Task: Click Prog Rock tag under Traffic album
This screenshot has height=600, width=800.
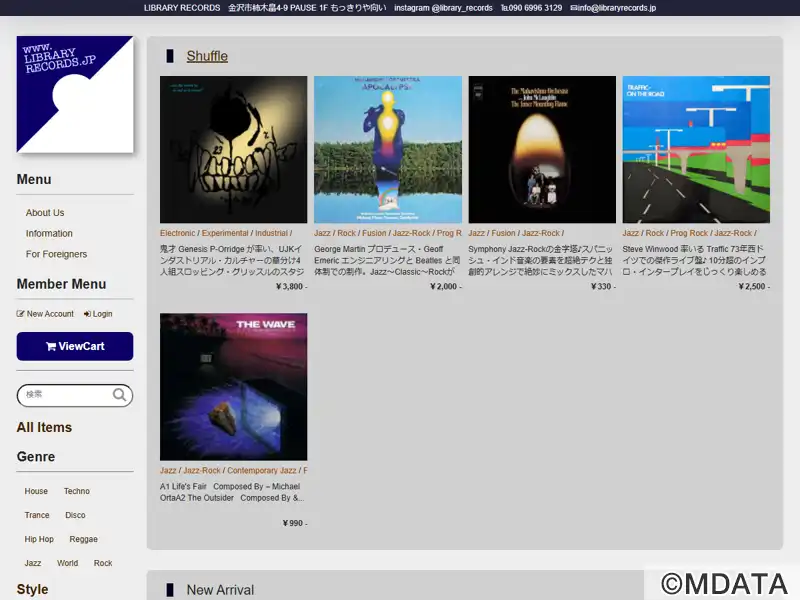Action: point(689,233)
